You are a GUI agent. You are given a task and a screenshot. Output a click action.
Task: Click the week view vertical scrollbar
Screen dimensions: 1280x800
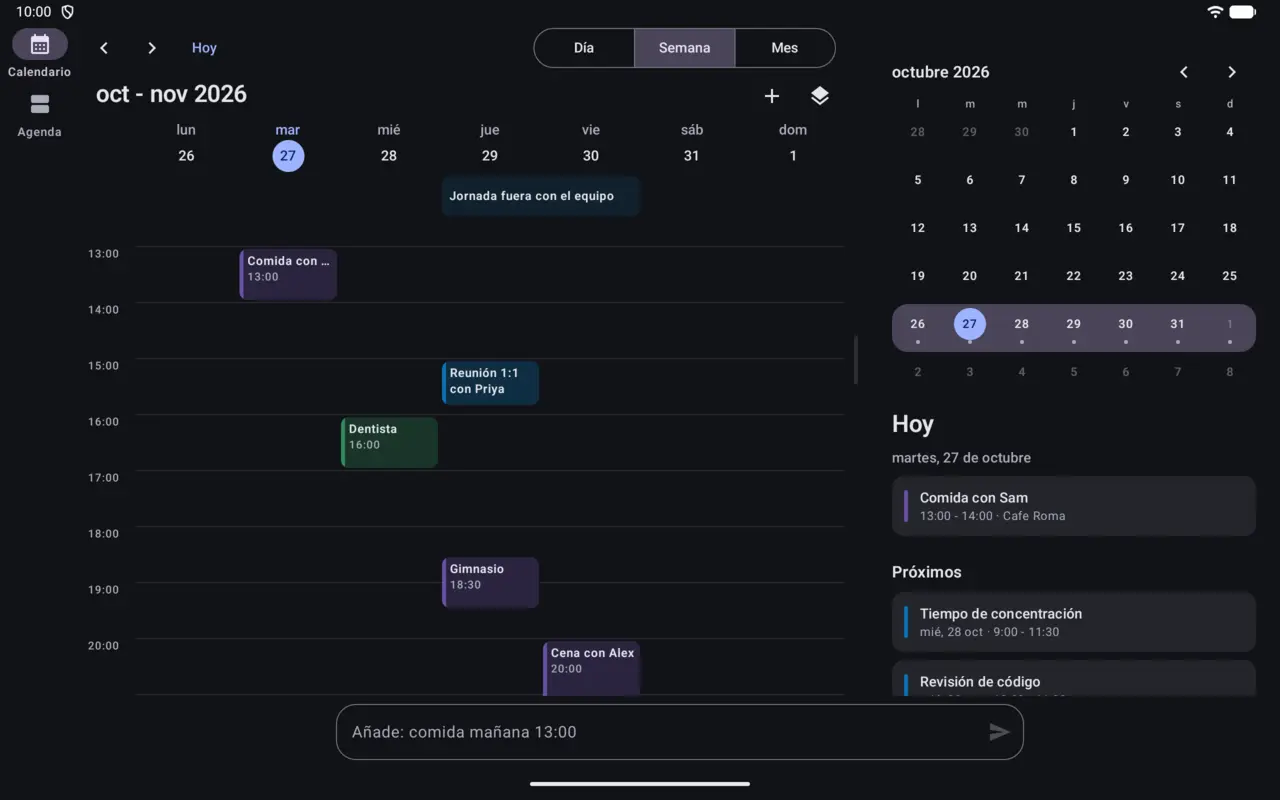855,360
